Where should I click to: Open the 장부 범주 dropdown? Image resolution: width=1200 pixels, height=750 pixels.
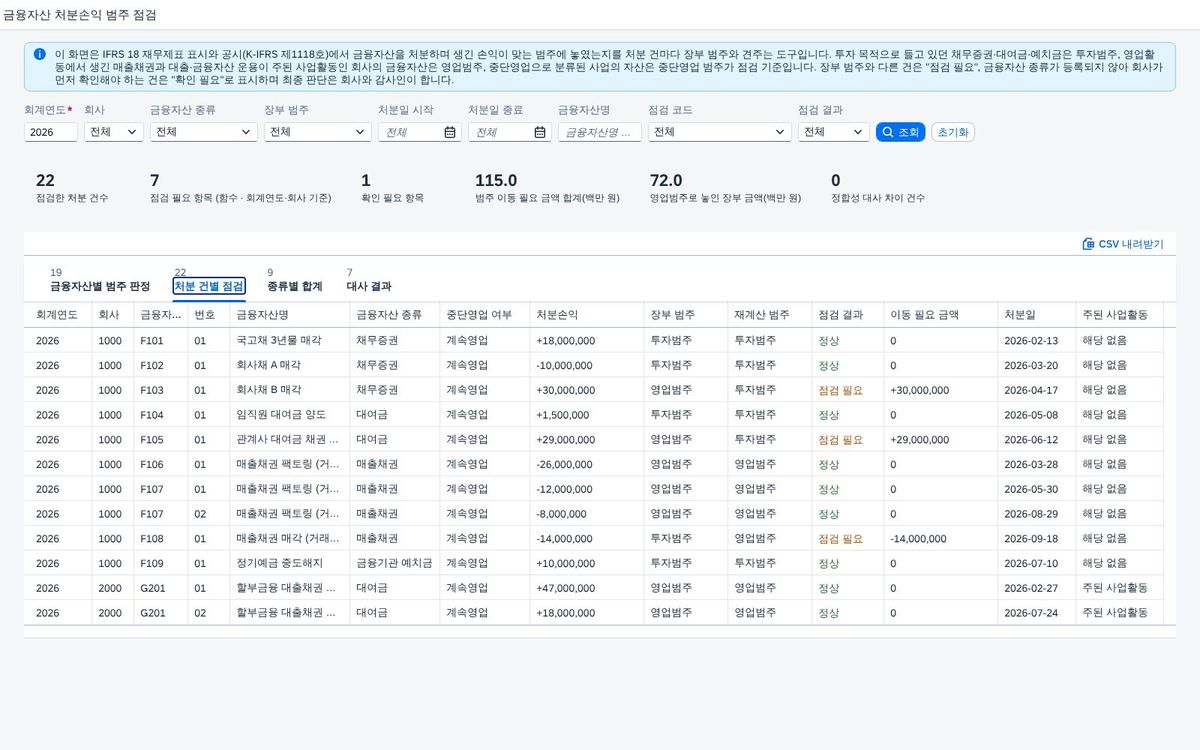[x=318, y=132]
